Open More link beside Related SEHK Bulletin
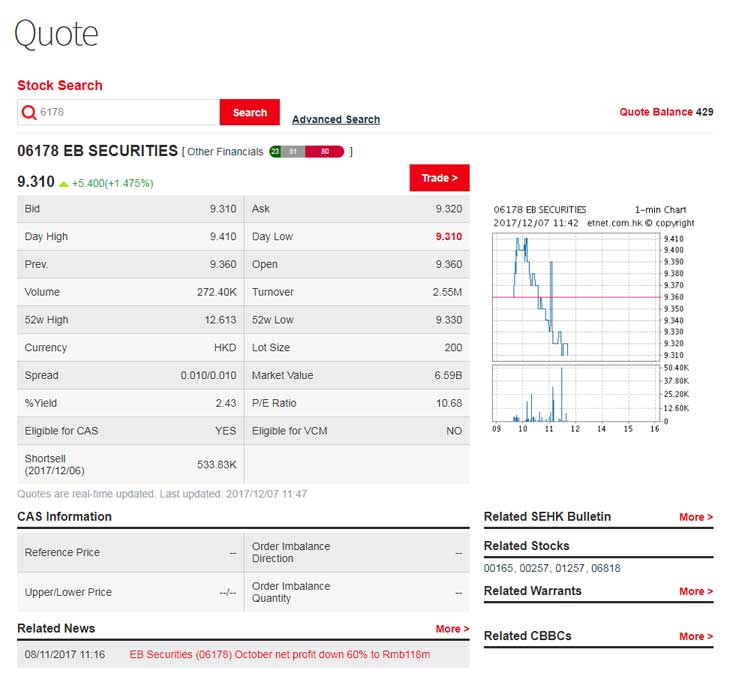The image size is (730, 674). (x=696, y=517)
